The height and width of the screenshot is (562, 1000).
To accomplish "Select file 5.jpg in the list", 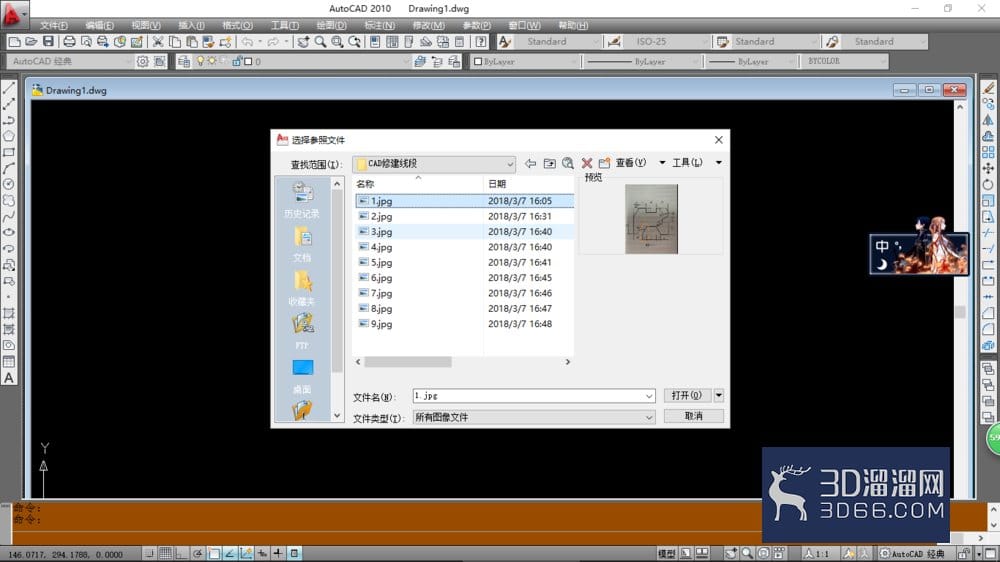I will tap(464, 262).
